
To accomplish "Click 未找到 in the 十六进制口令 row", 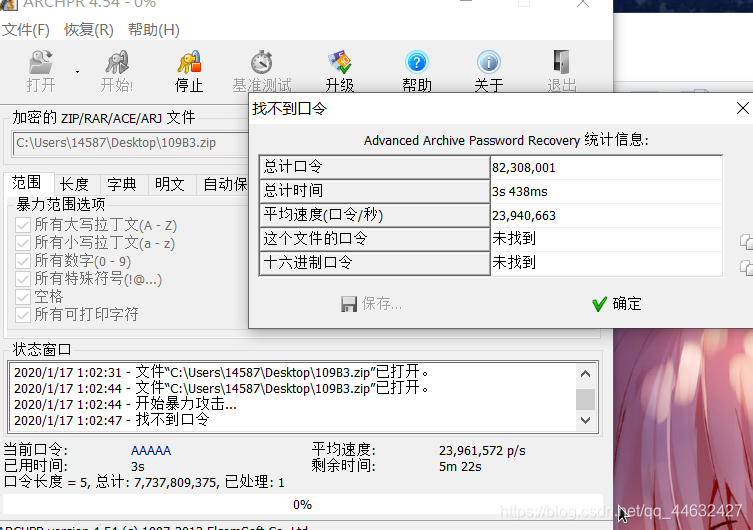I will (x=514, y=263).
